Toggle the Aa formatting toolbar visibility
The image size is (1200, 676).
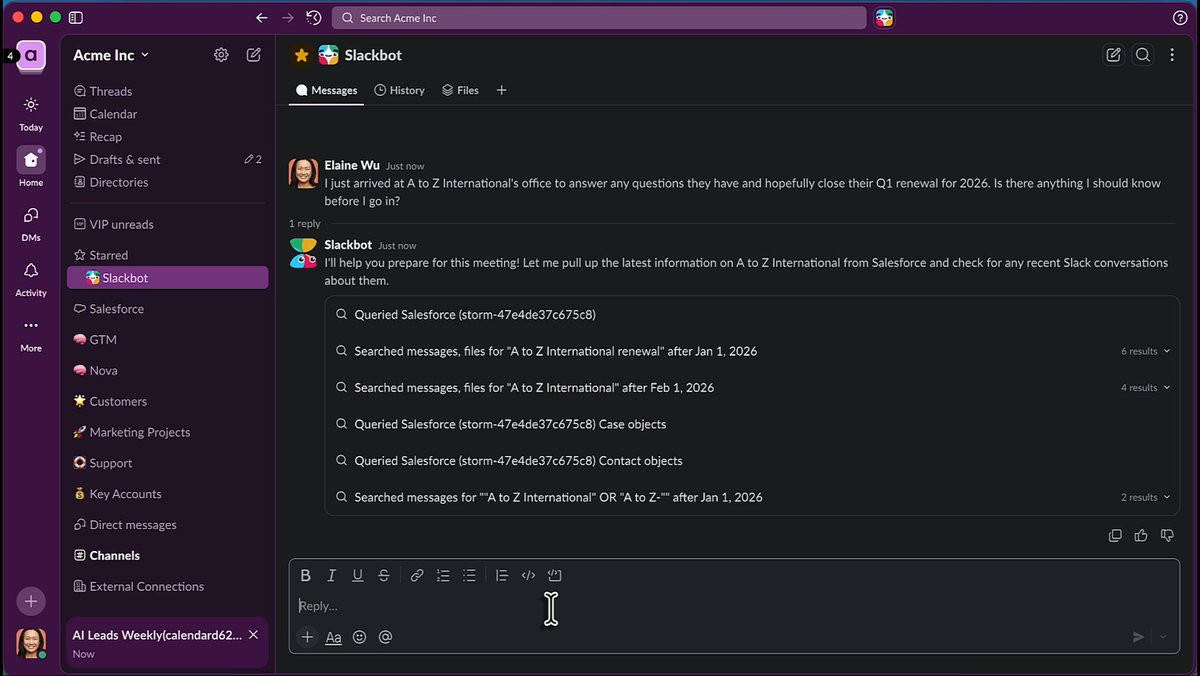pos(334,637)
